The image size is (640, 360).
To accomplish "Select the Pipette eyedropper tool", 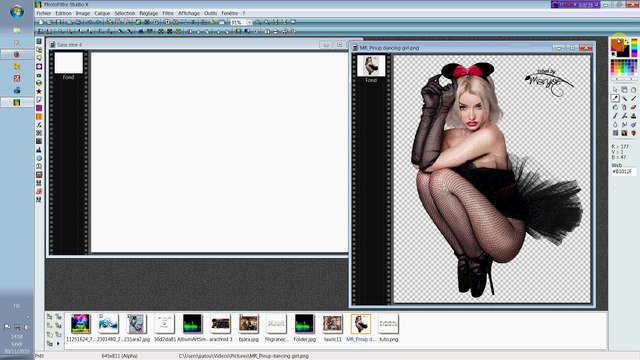I will [615, 98].
